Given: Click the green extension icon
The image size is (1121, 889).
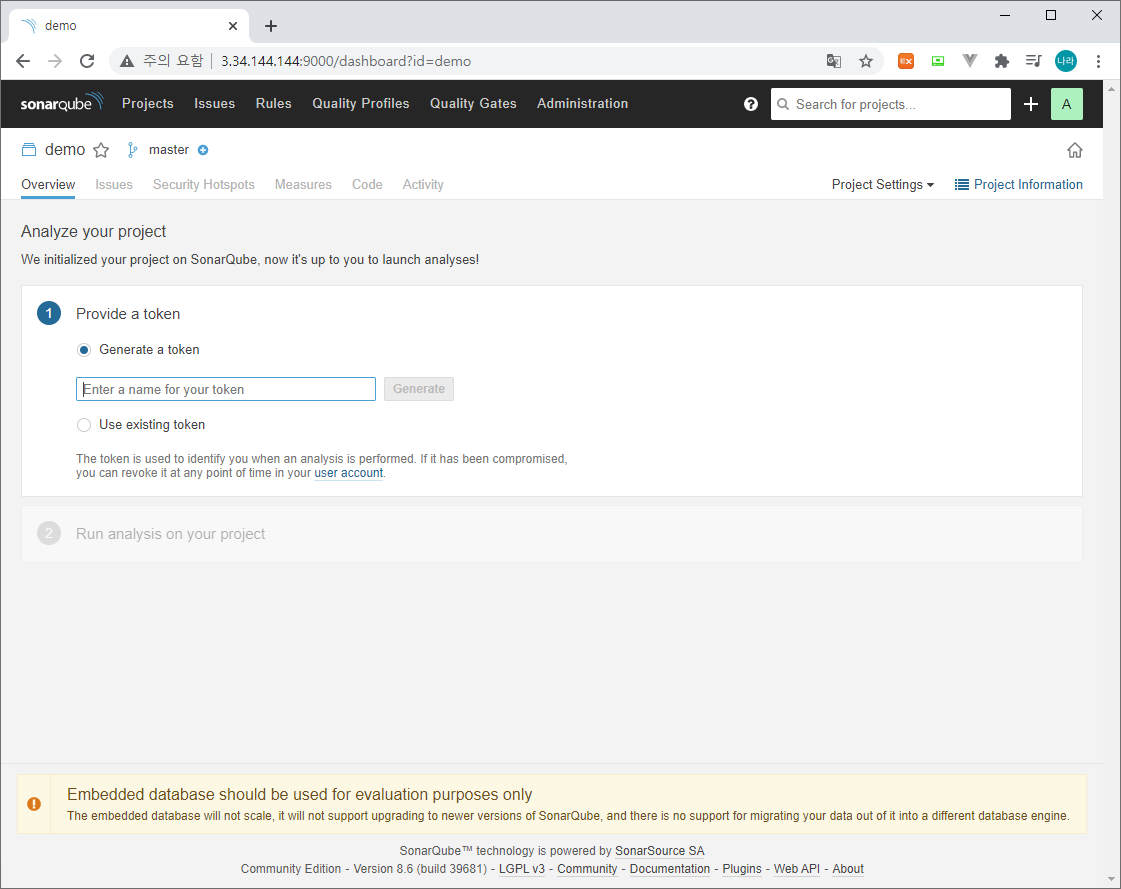Looking at the screenshot, I should click(x=938, y=61).
